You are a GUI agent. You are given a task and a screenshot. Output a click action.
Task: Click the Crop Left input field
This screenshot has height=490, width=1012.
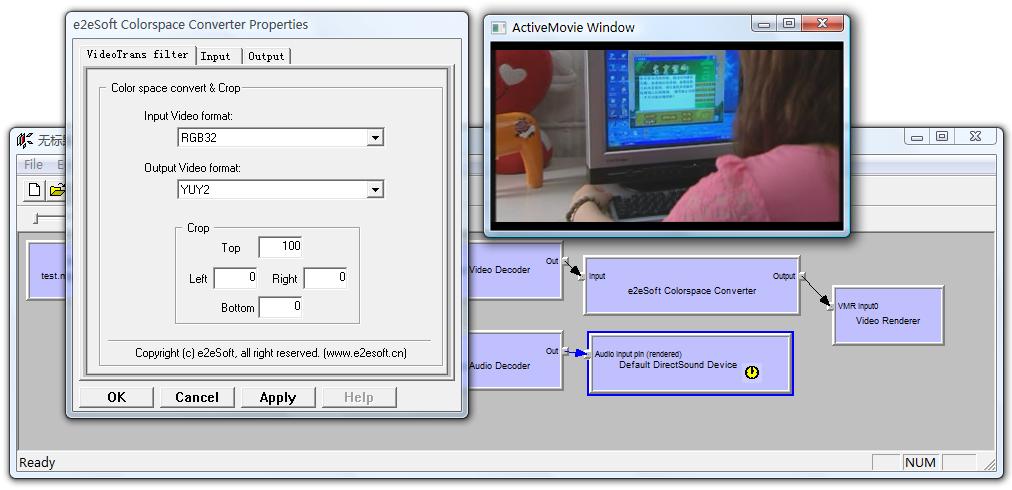click(x=235, y=278)
